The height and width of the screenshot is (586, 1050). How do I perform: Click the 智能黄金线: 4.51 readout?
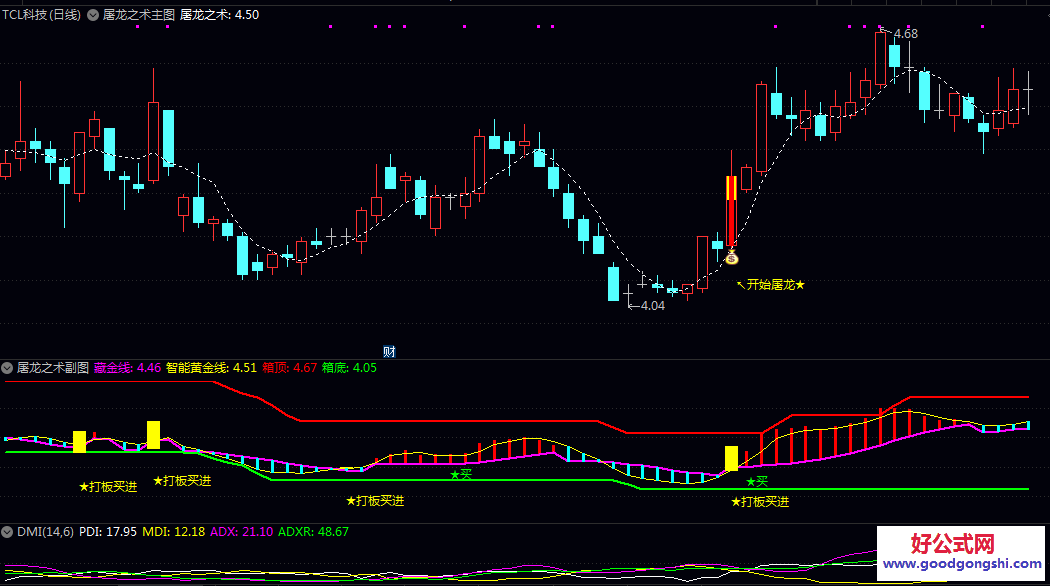(x=211, y=368)
